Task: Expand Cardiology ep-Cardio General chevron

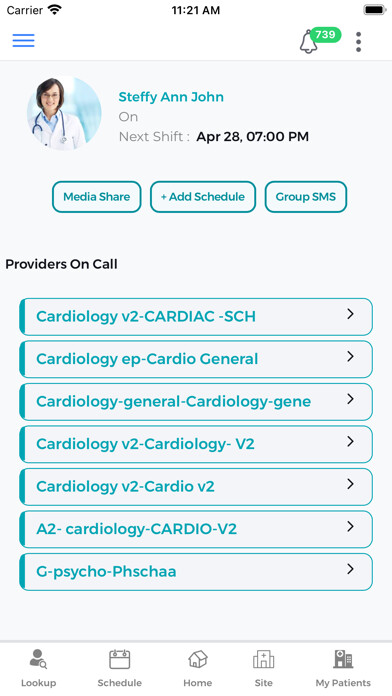Action: (350, 356)
